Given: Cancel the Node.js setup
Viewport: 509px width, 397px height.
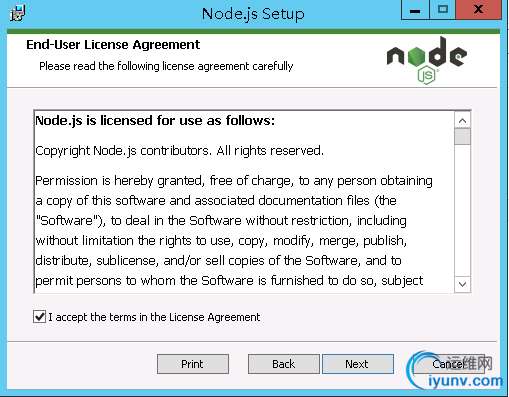Looking at the screenshot, I should (448, 364).
